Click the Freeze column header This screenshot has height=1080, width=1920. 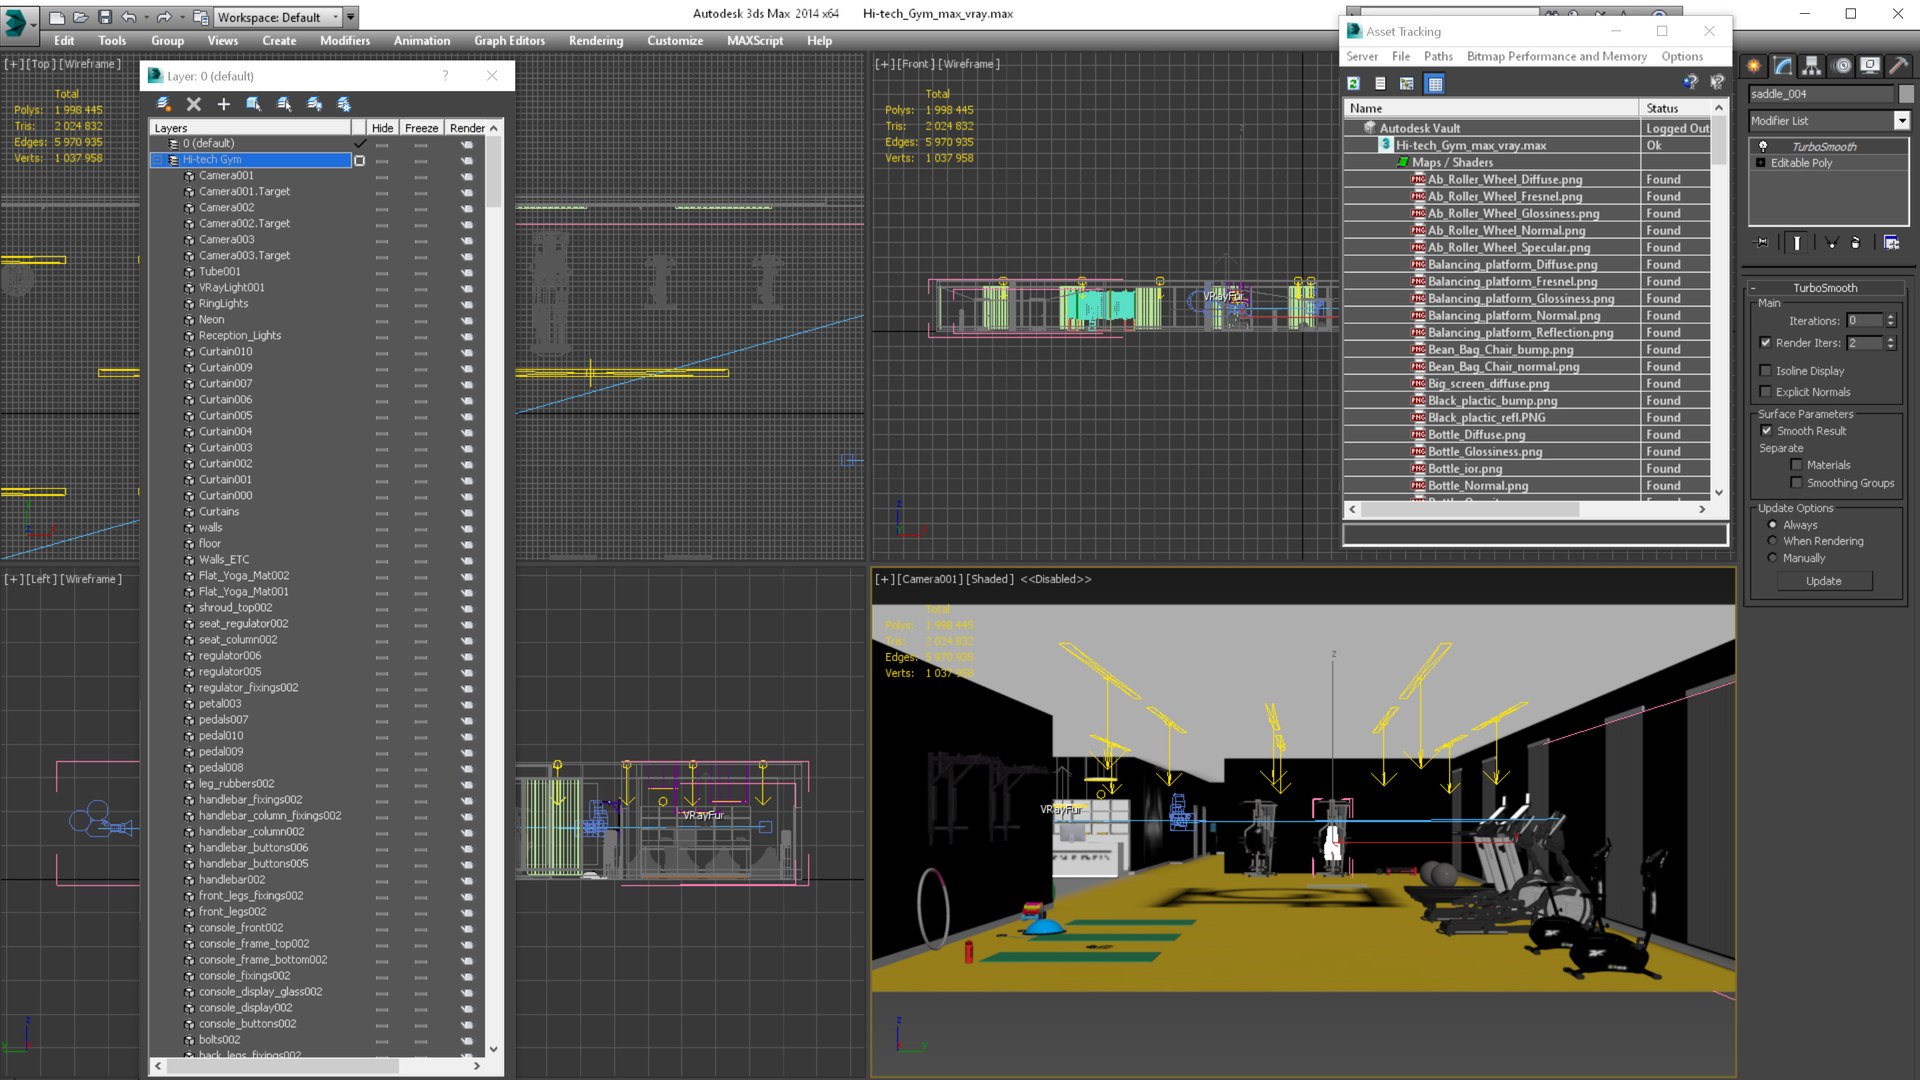coord(421,128)
